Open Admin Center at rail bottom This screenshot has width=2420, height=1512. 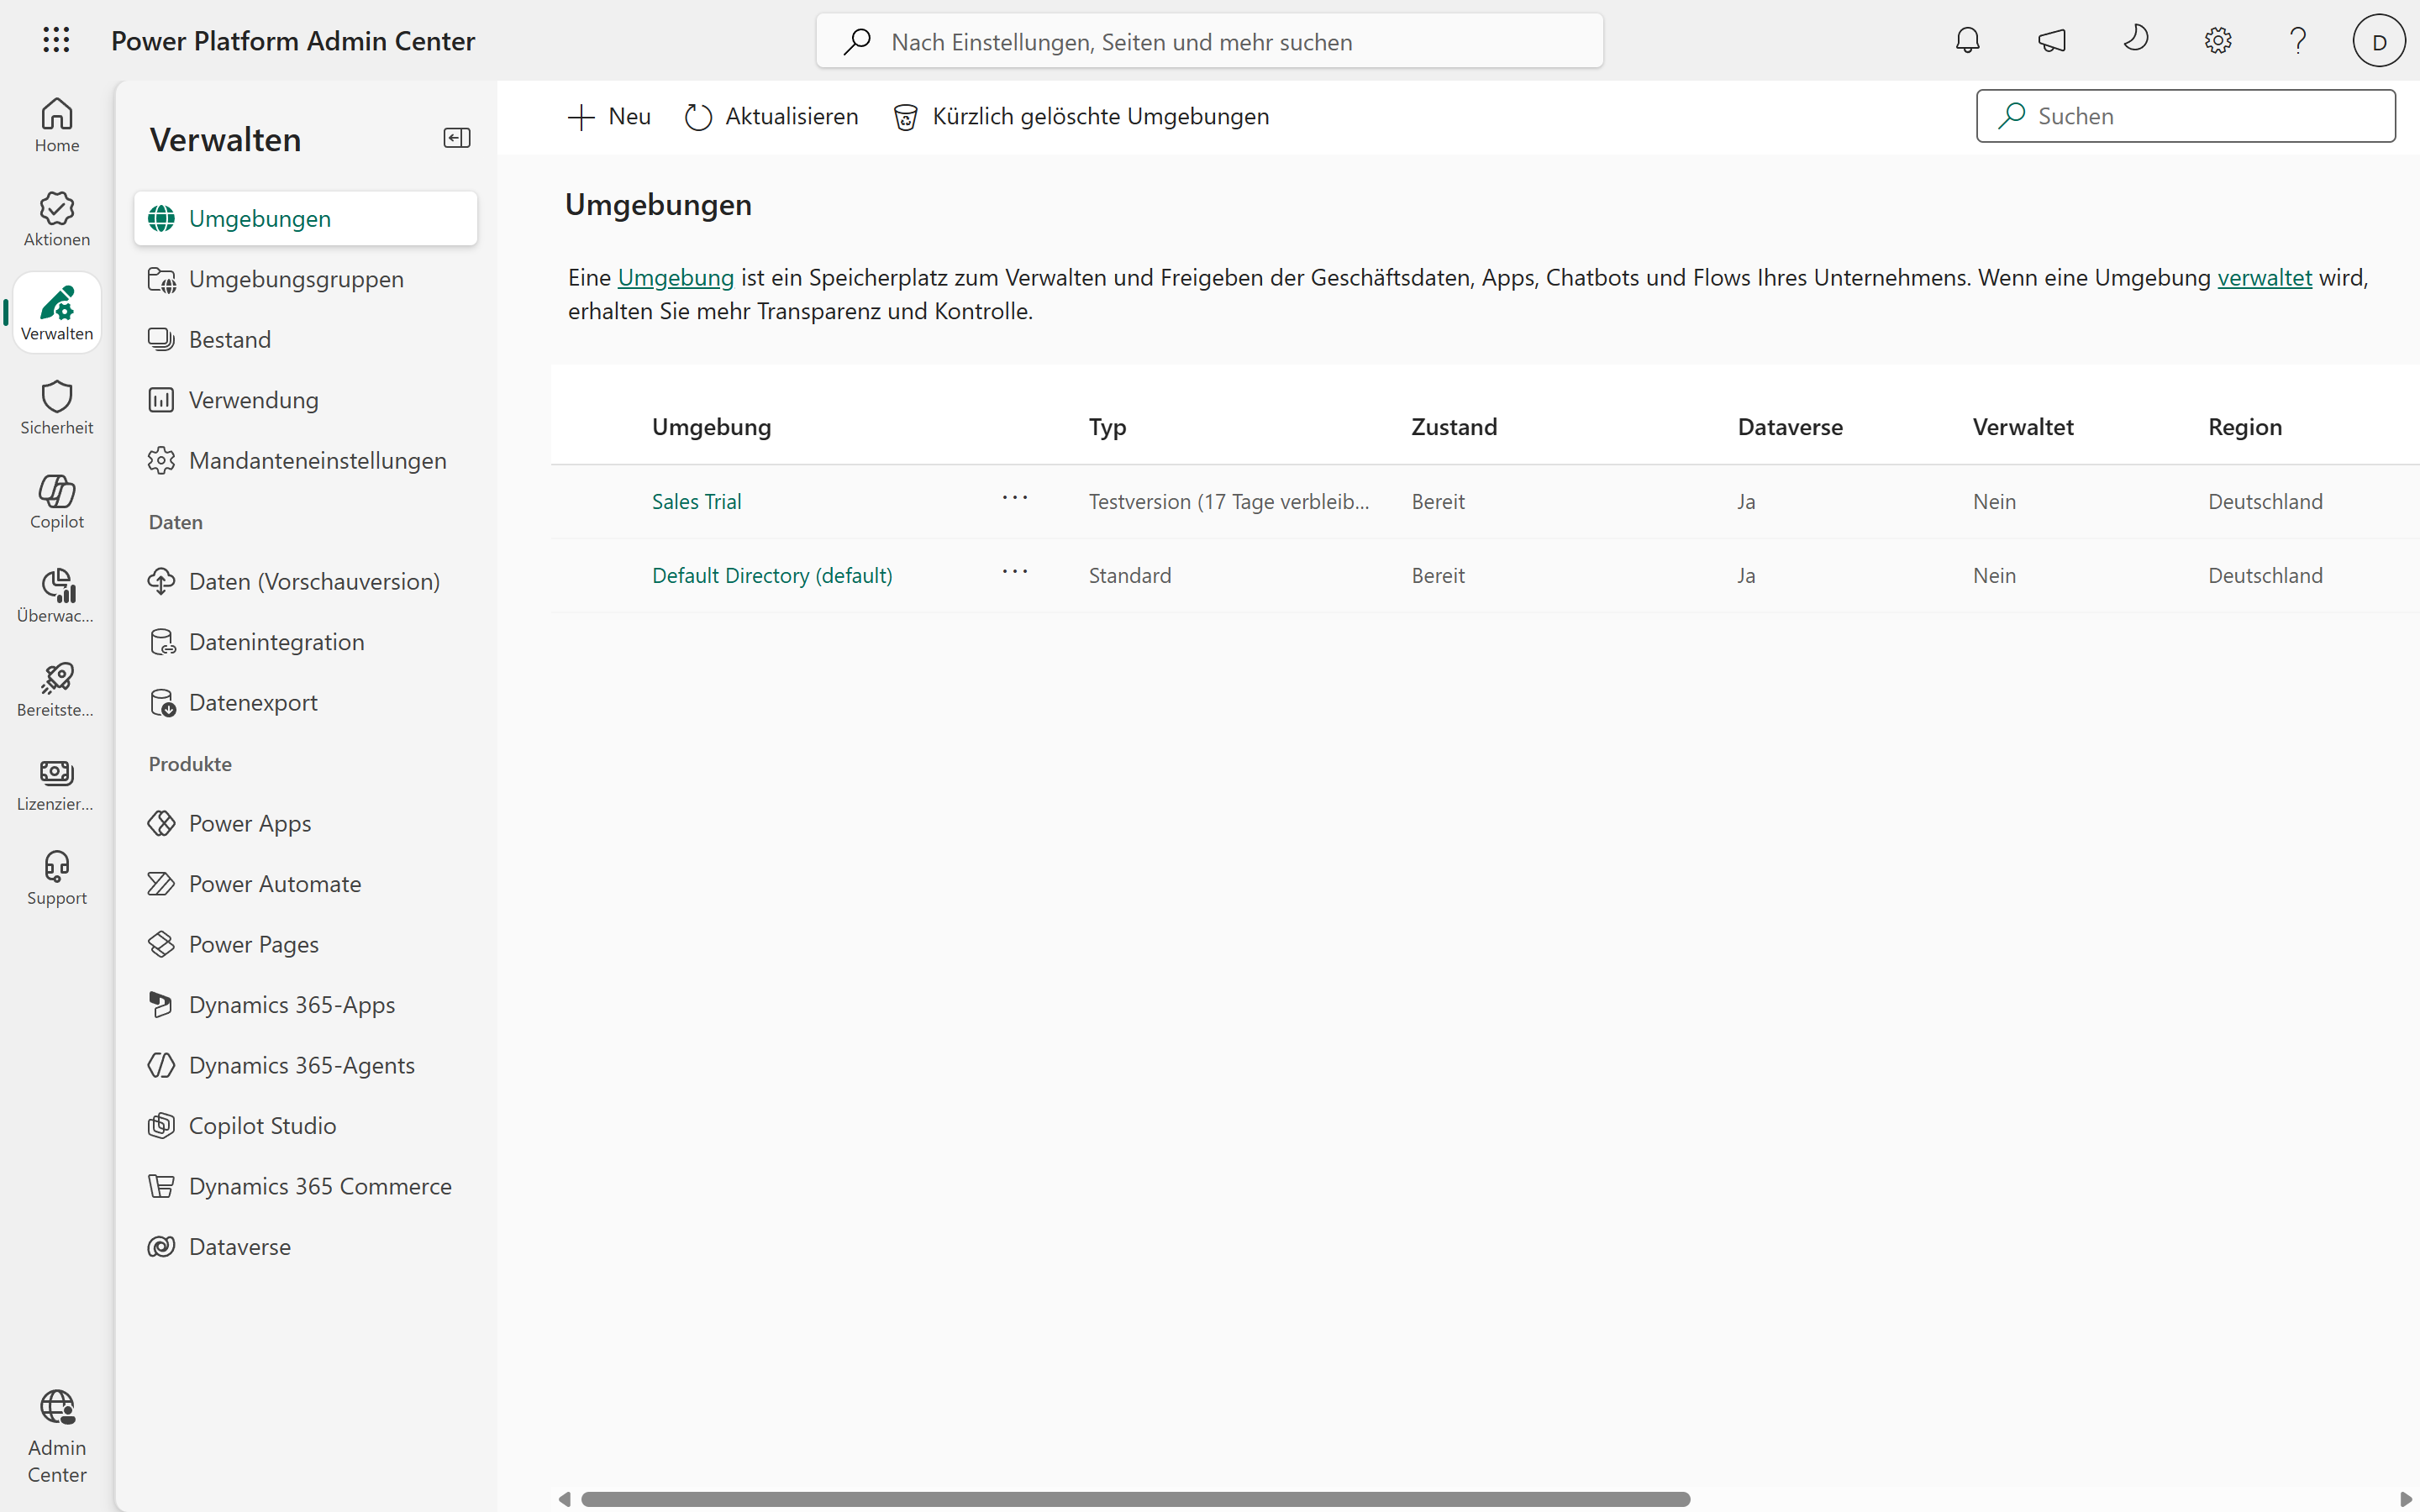57,1437
